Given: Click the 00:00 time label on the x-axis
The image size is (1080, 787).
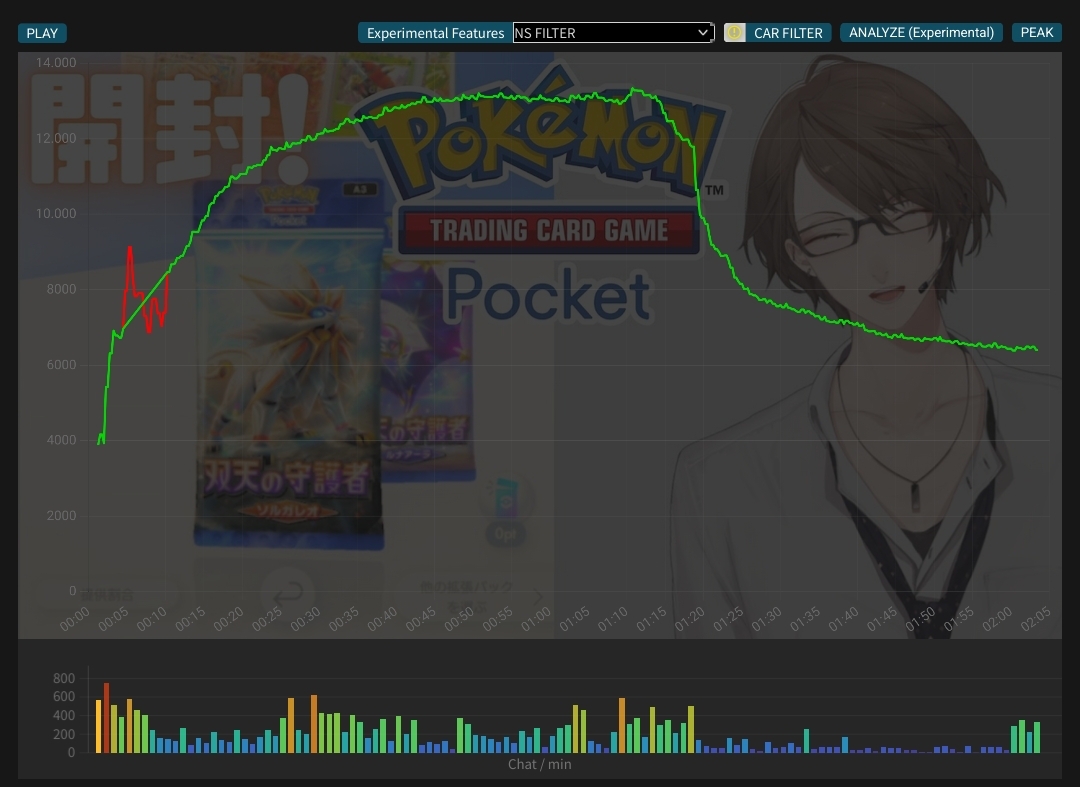Looking at the screenshot, I should tap(74, 619).
